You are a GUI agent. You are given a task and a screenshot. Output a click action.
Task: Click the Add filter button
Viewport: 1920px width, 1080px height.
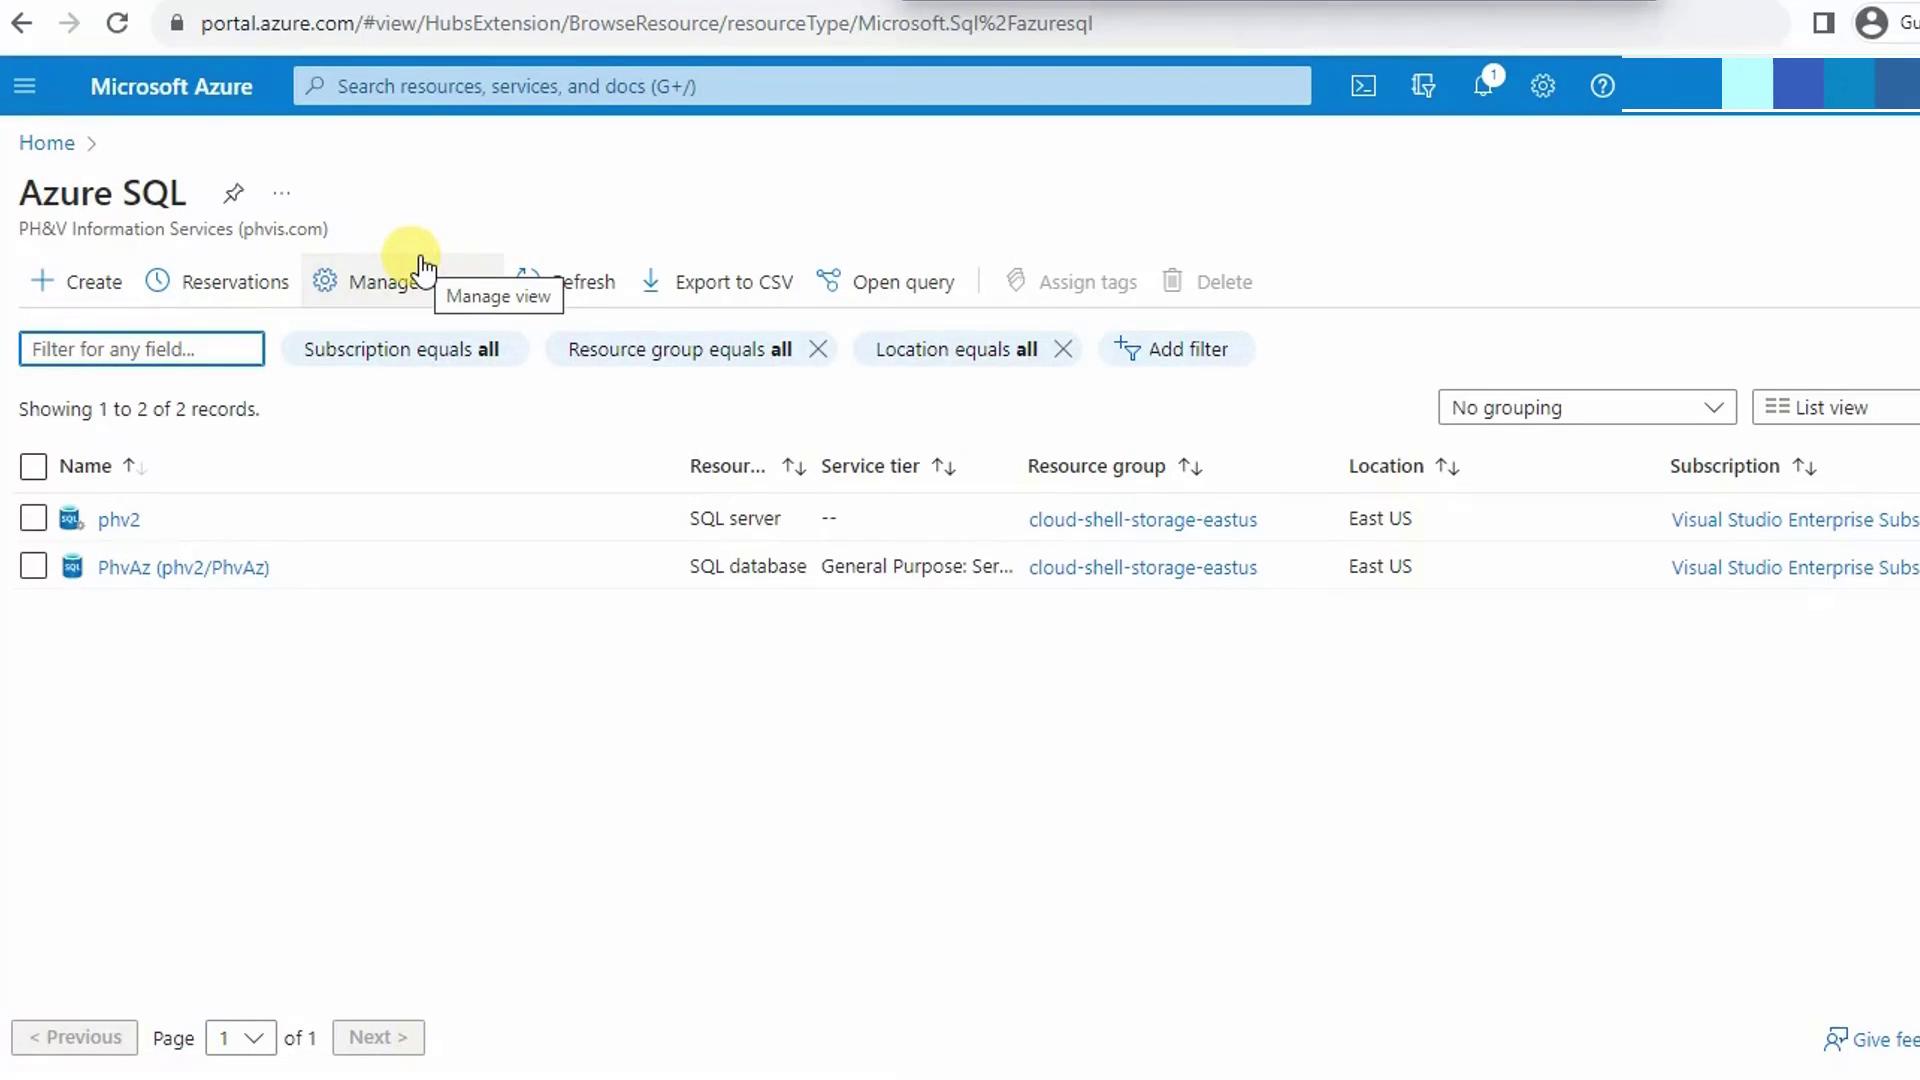click(1172, 349)
